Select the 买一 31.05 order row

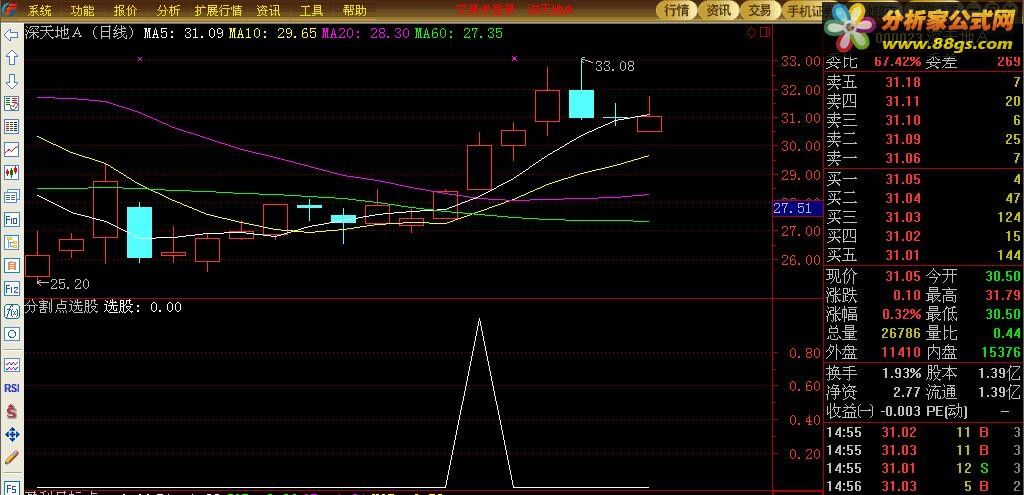[x=923, y=179]
